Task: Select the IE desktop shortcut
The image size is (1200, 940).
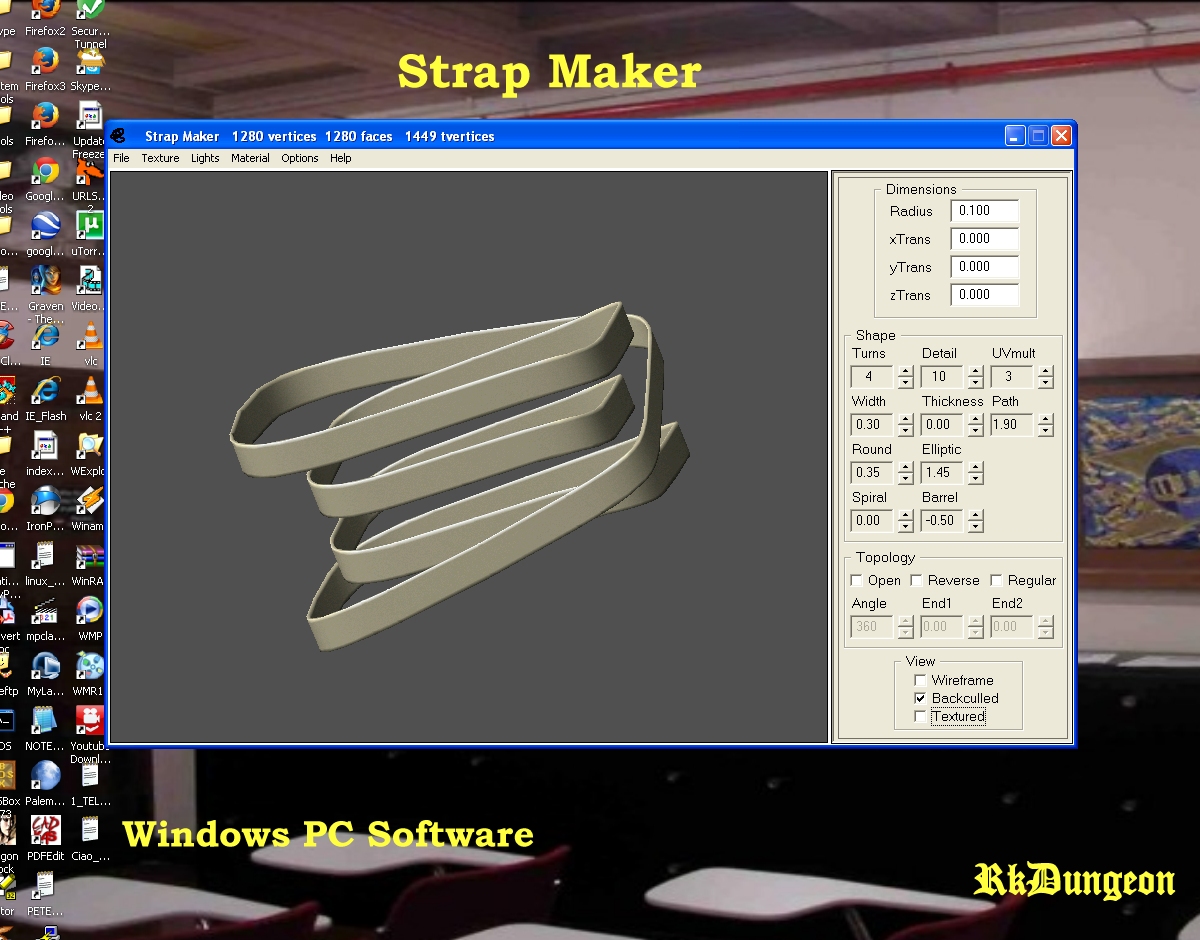Action: (45, 344)
